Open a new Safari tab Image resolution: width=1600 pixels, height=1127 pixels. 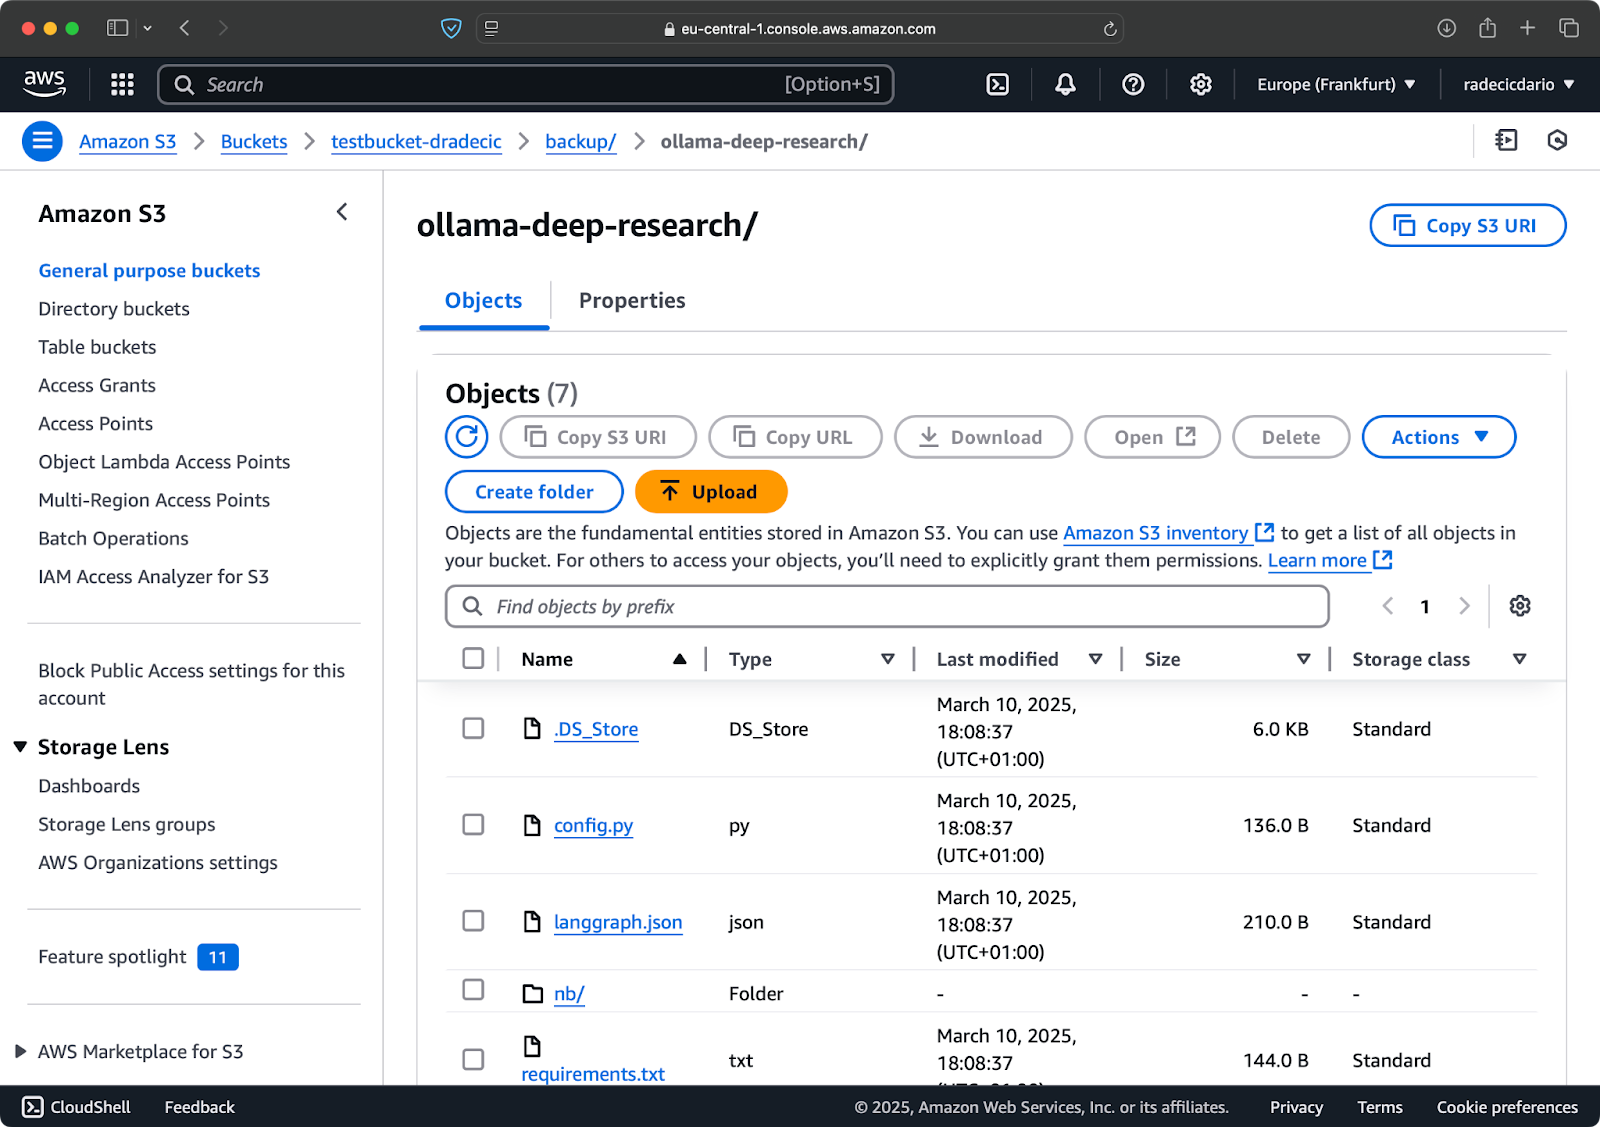pos(1527,28)
